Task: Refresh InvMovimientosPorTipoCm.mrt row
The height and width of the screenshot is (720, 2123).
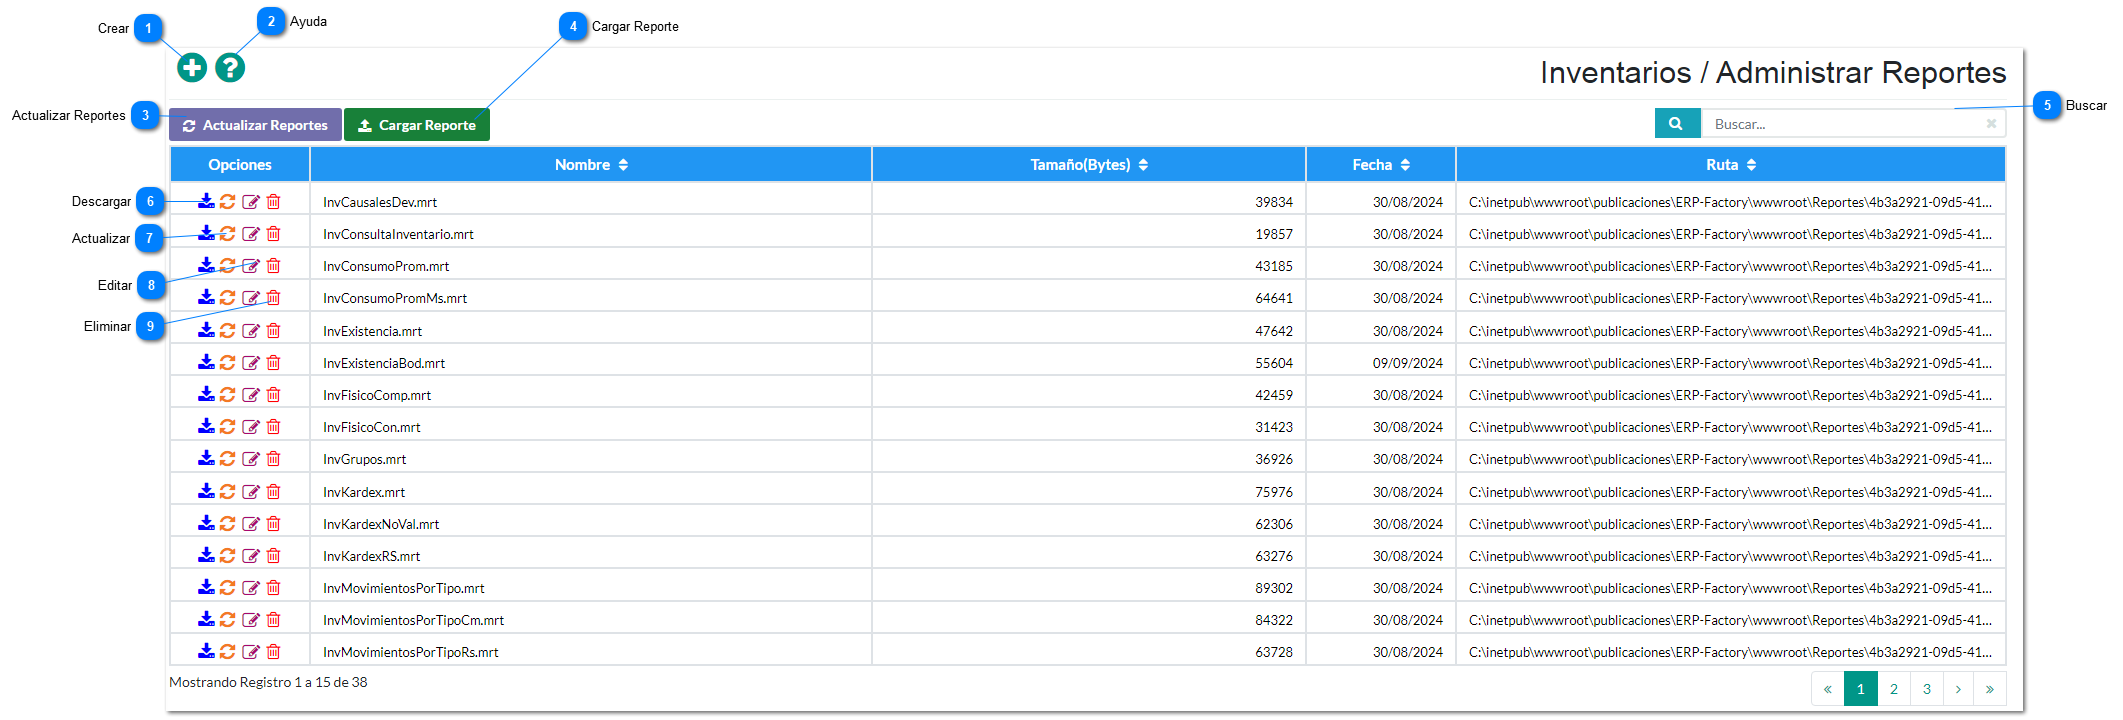Action: 228,619
